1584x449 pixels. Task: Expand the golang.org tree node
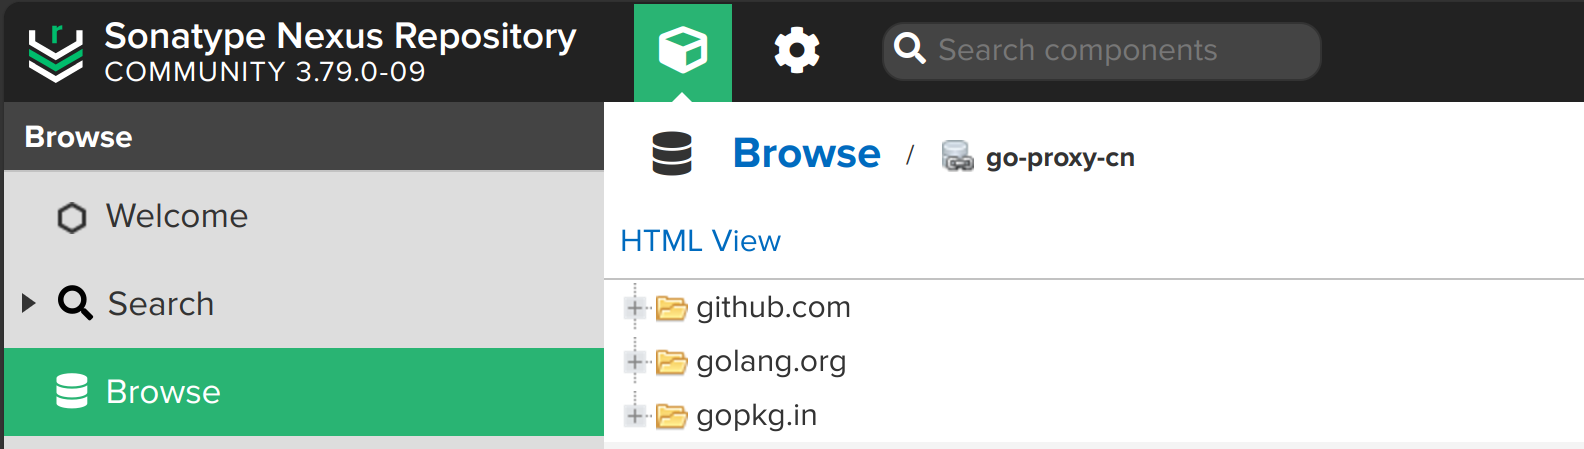point(634,362)
